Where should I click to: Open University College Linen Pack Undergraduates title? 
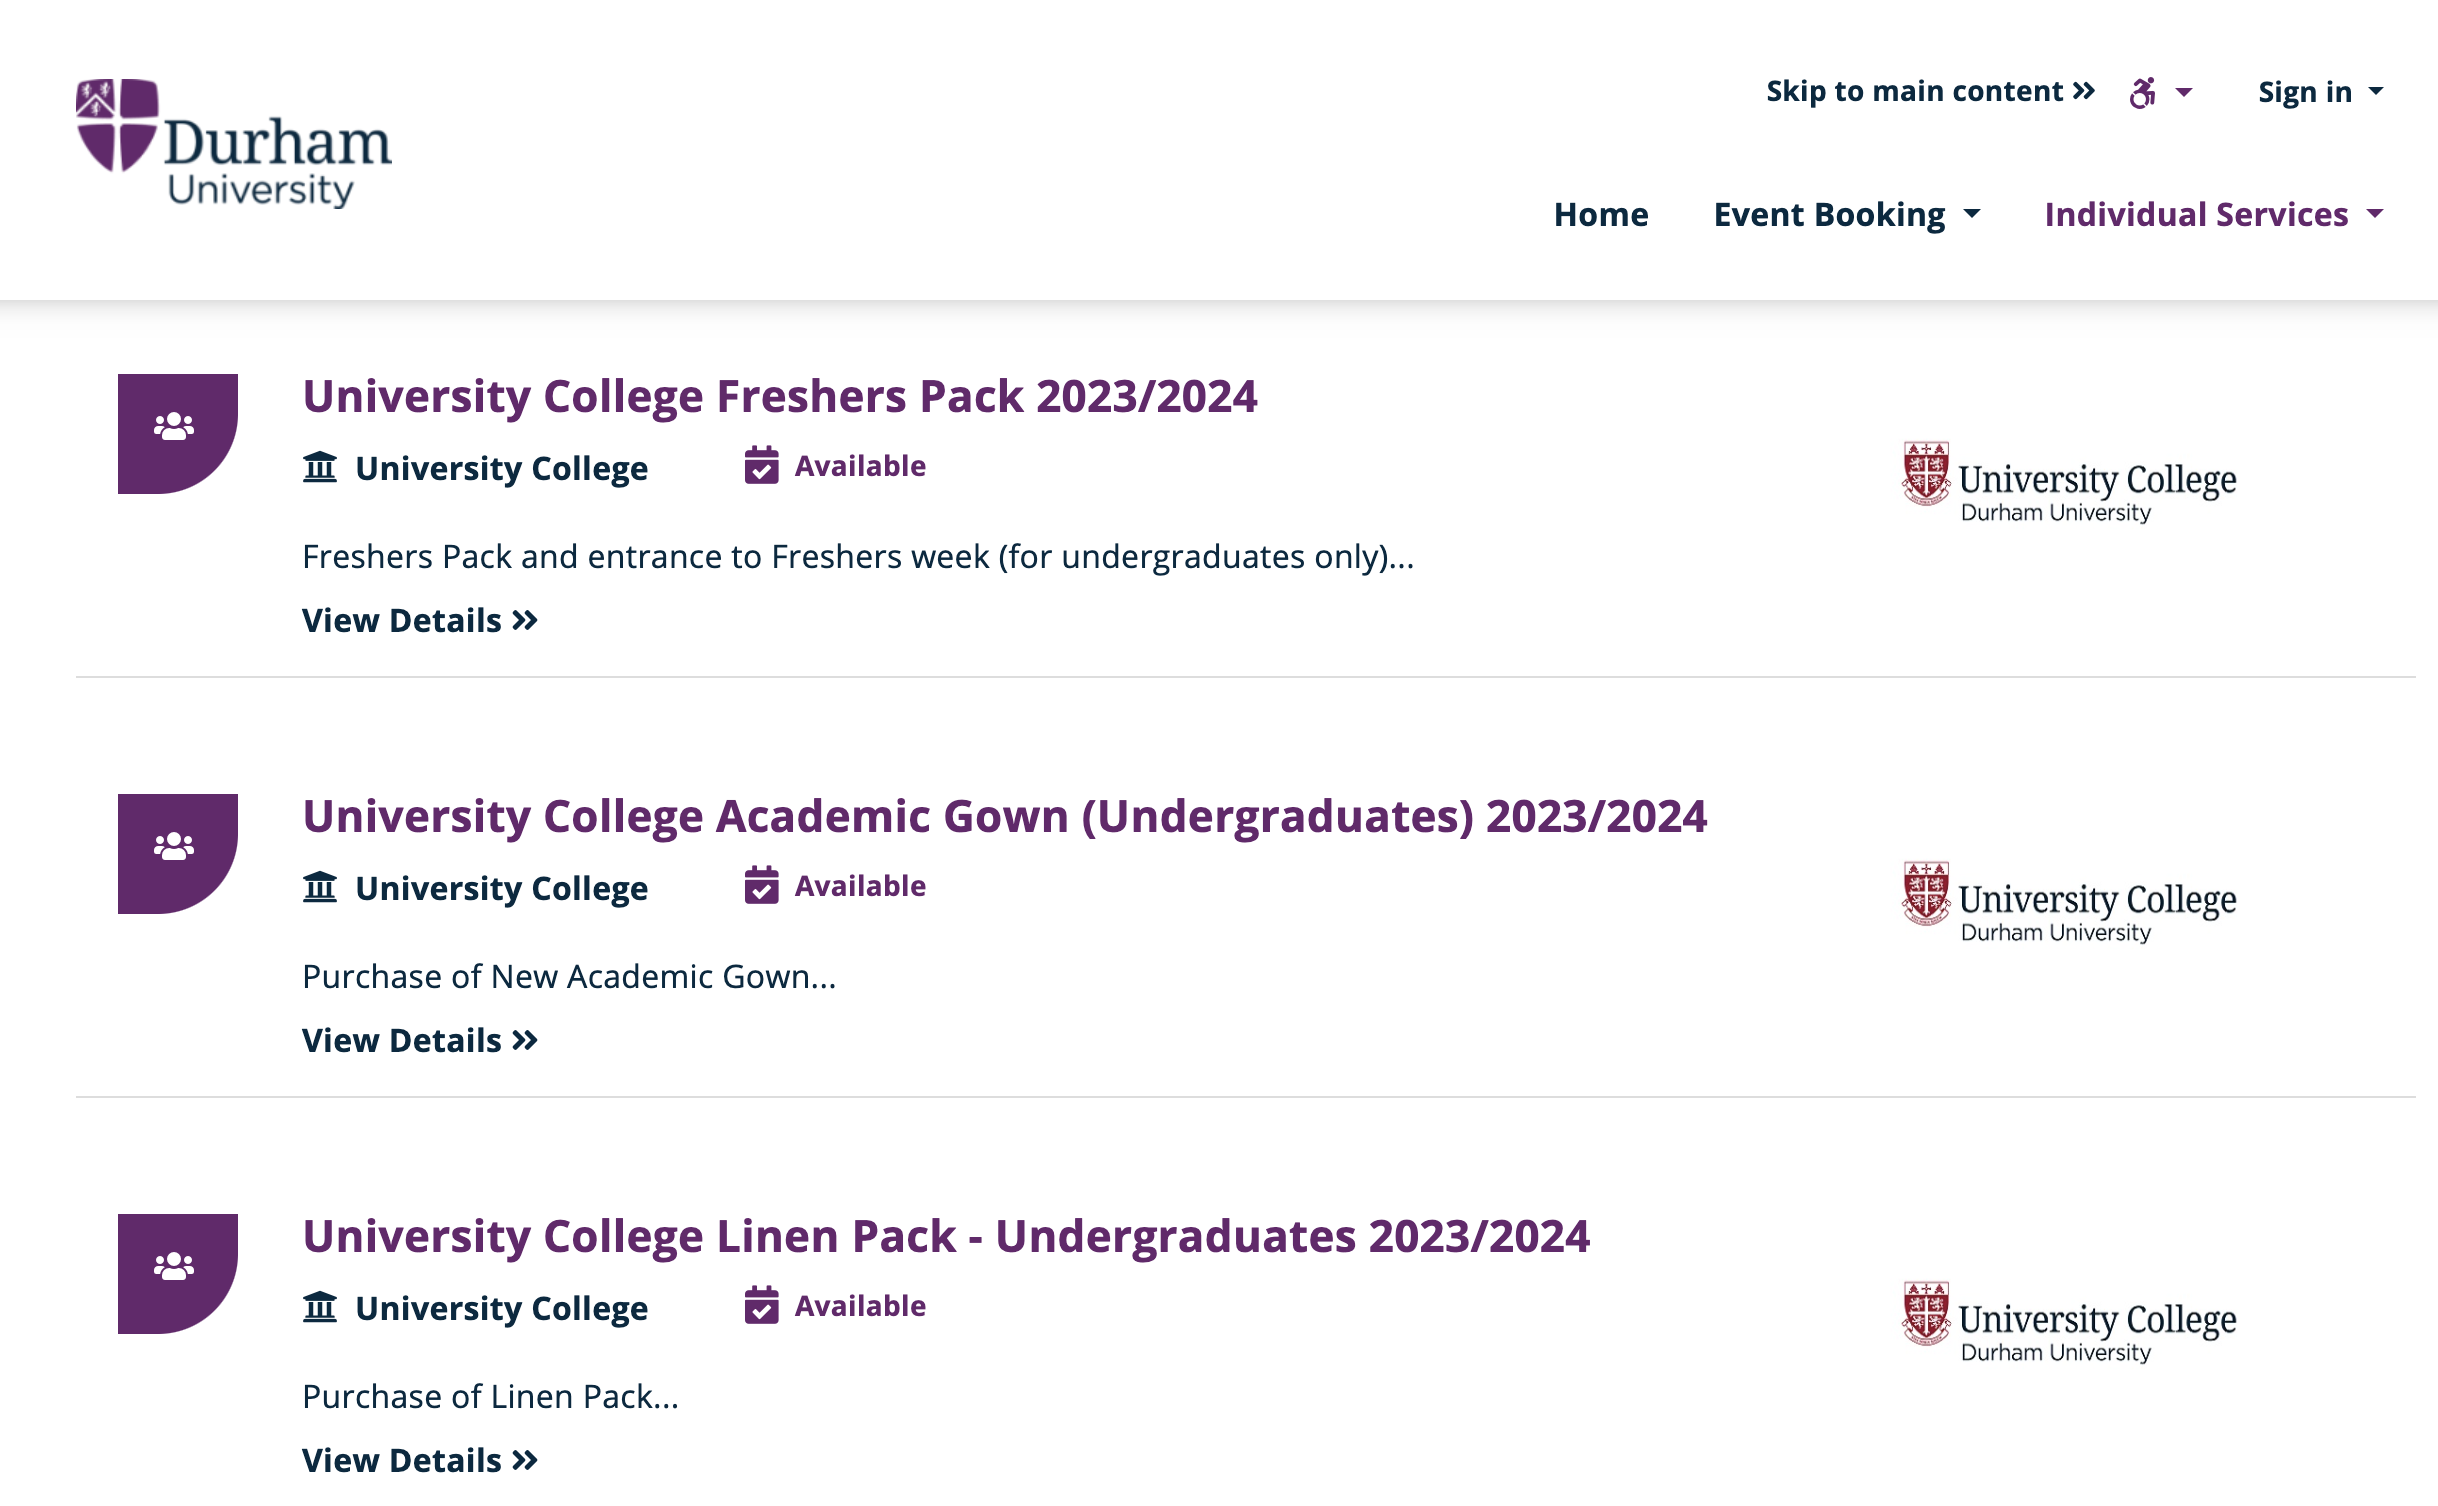946,1236
